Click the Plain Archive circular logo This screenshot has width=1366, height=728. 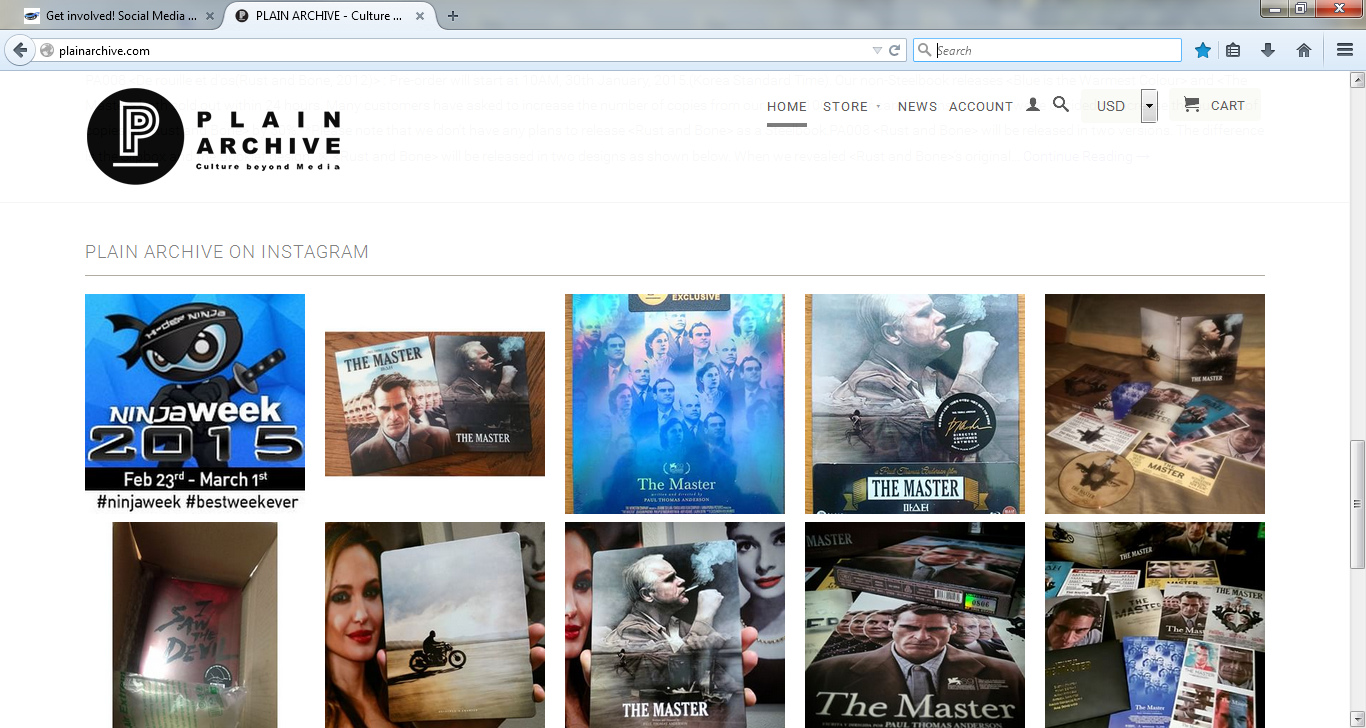pos(135,136)
